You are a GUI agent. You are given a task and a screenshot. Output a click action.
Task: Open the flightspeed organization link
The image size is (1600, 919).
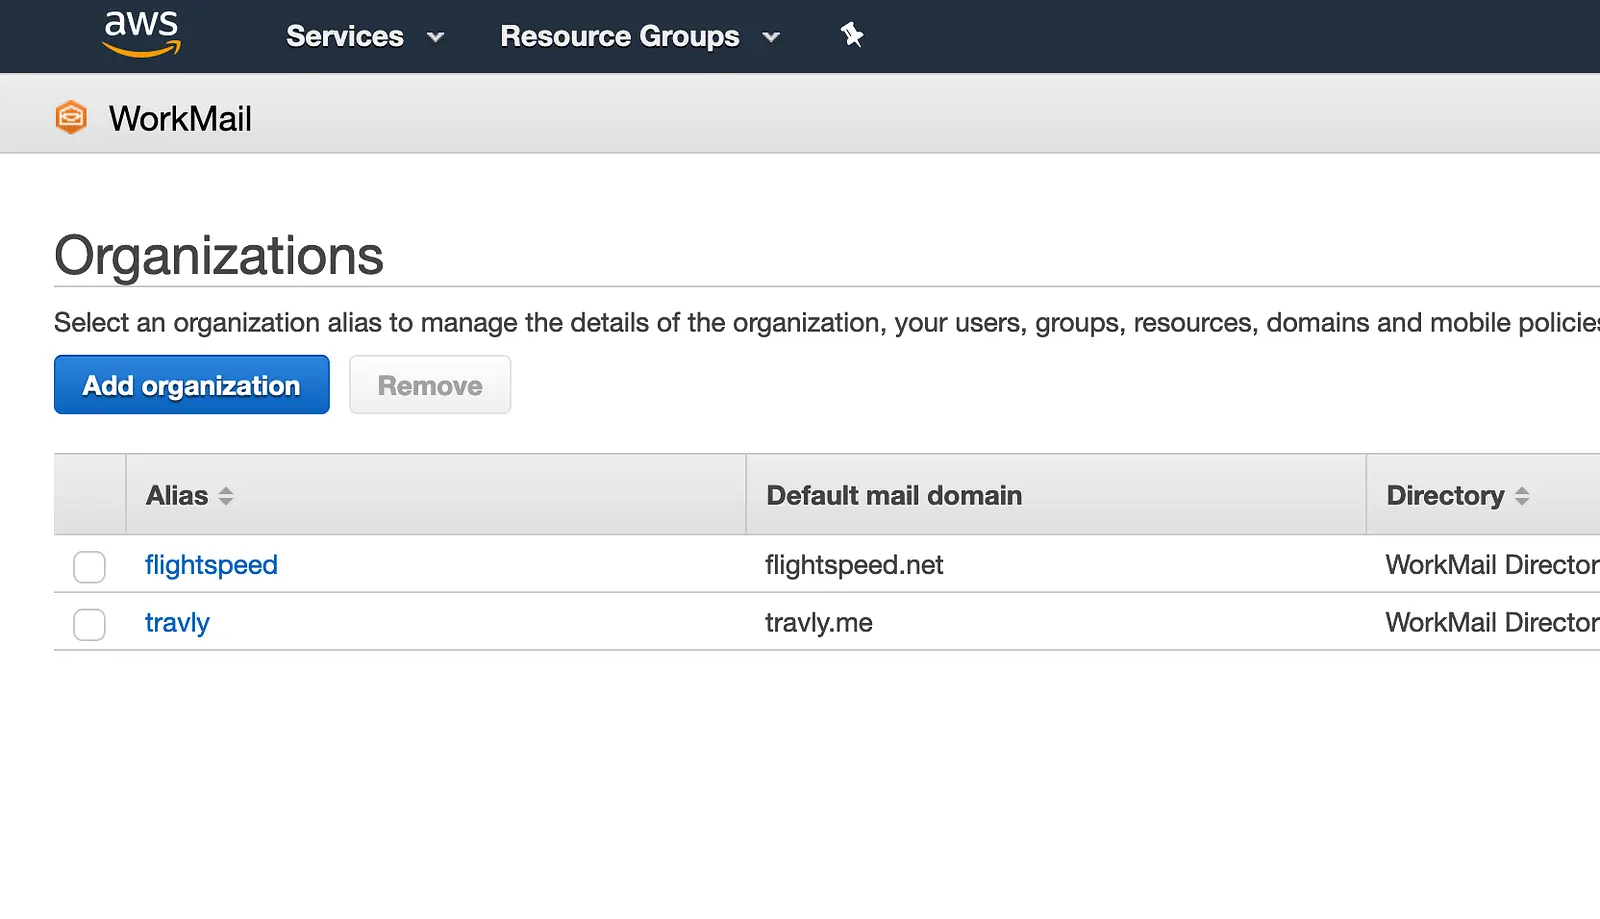click(x=211, y=565)
